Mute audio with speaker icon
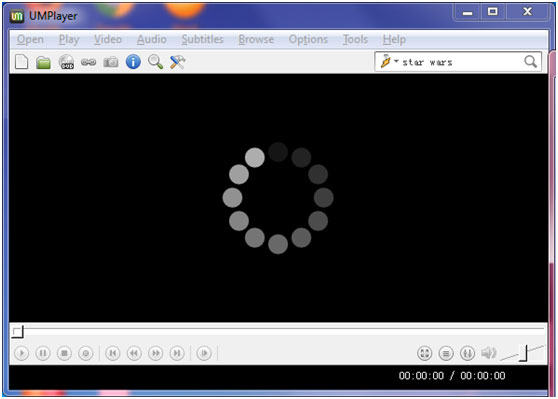 click(x=489, y=353)
